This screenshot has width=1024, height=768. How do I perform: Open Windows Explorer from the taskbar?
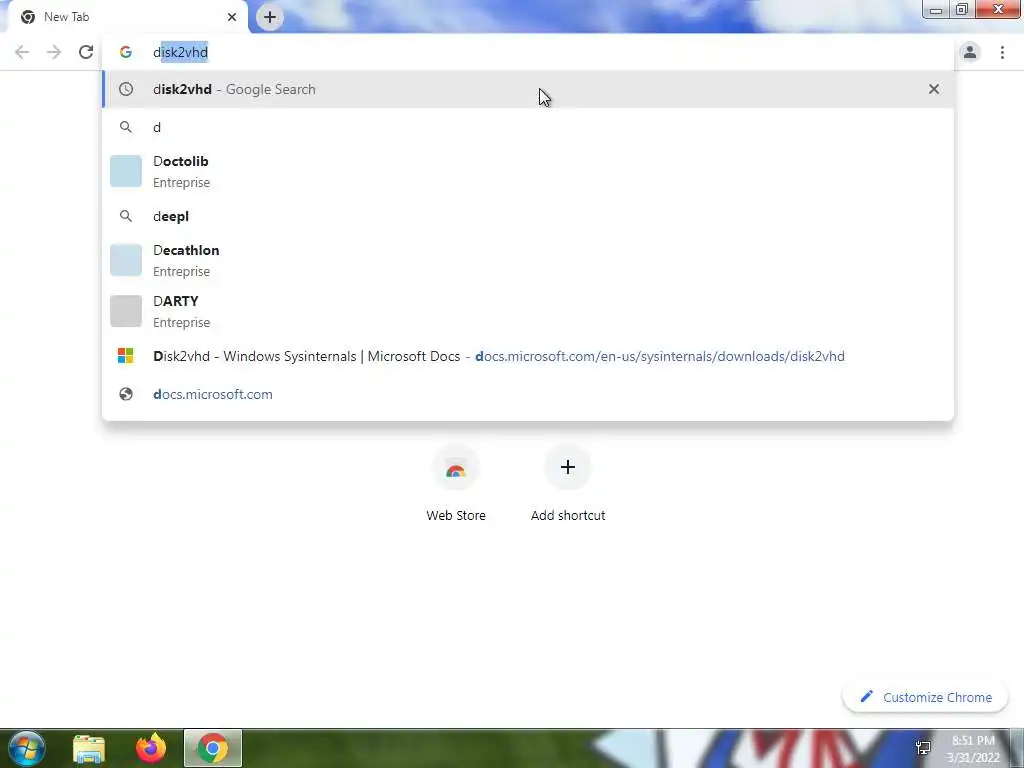[89, 748]
